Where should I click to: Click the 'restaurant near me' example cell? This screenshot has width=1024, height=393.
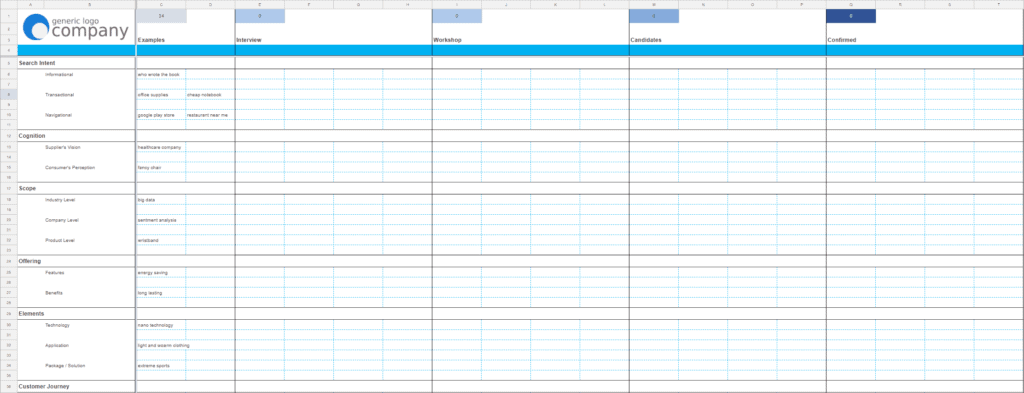pyautogui.click(x=210, y=115)
